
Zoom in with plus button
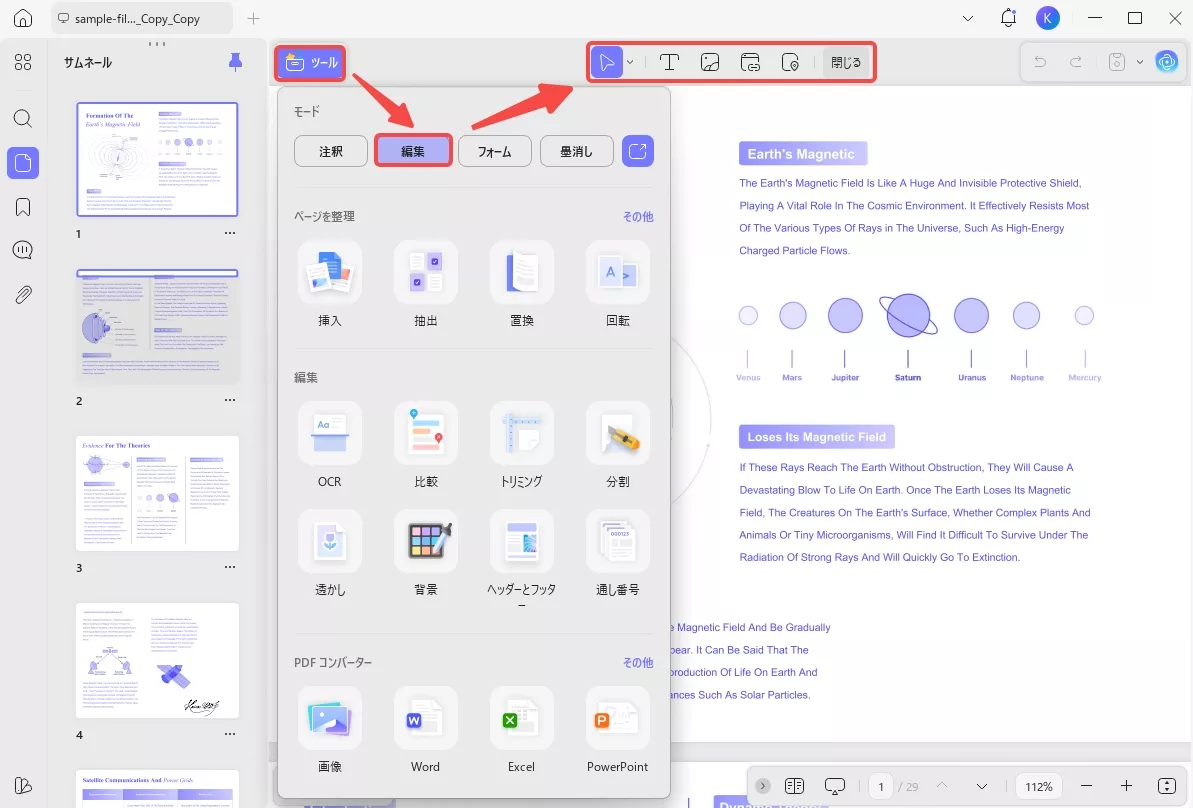[1126, 787]
